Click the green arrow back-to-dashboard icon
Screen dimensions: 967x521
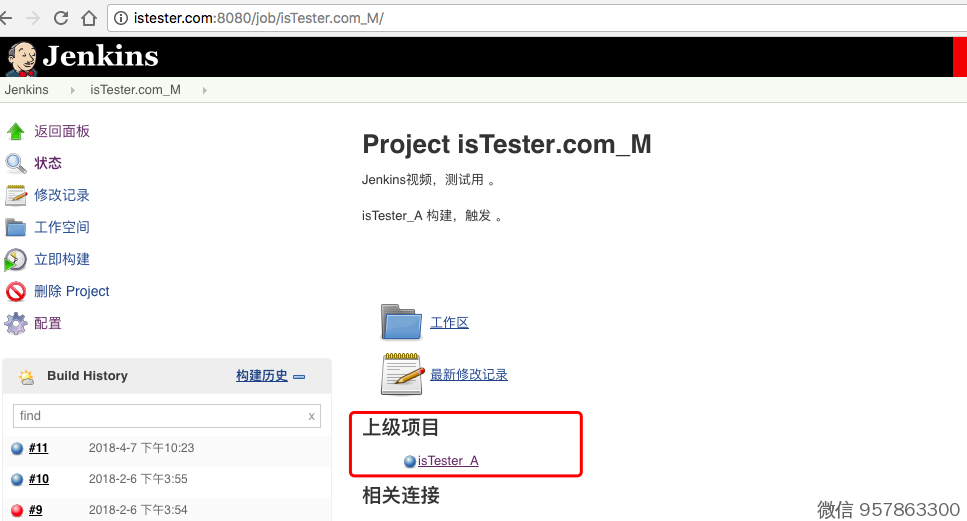(15, 131)
